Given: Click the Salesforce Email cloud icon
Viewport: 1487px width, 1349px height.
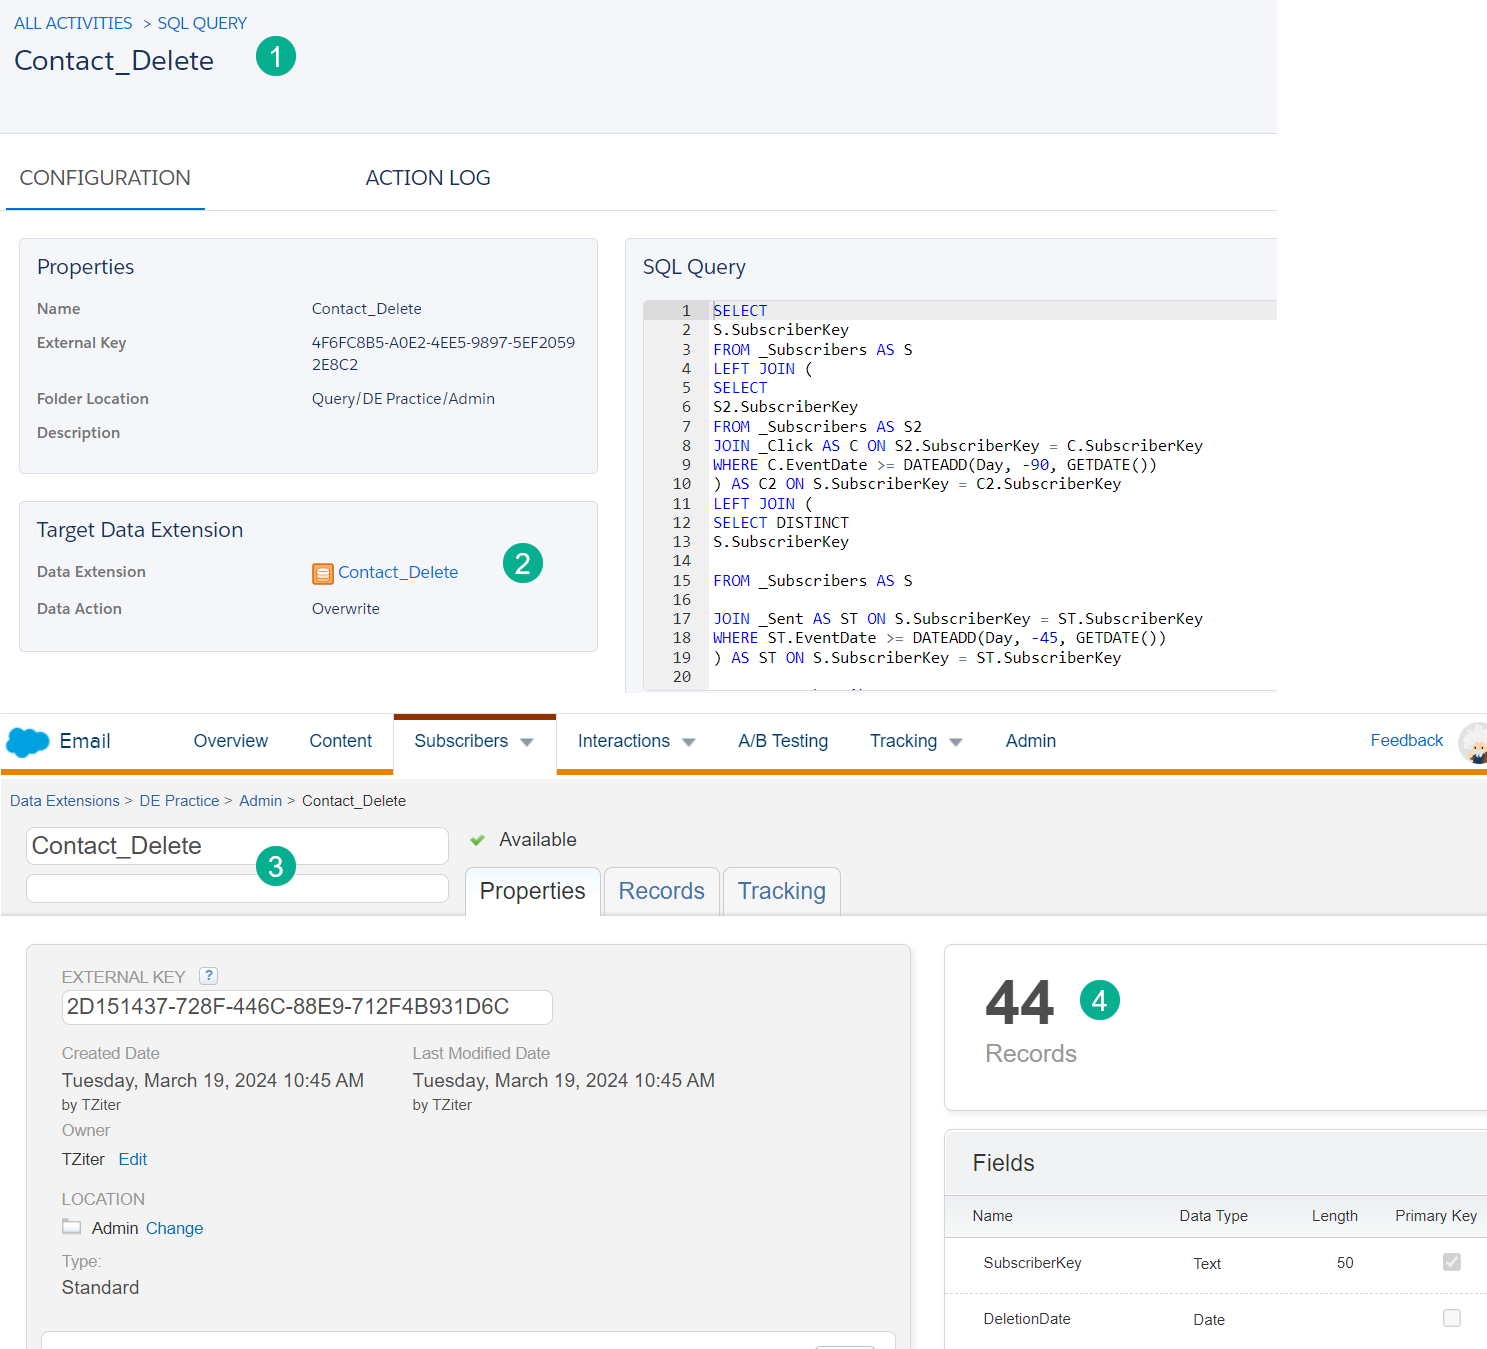Looking at the screenshot, I should (x=27, y=741).
